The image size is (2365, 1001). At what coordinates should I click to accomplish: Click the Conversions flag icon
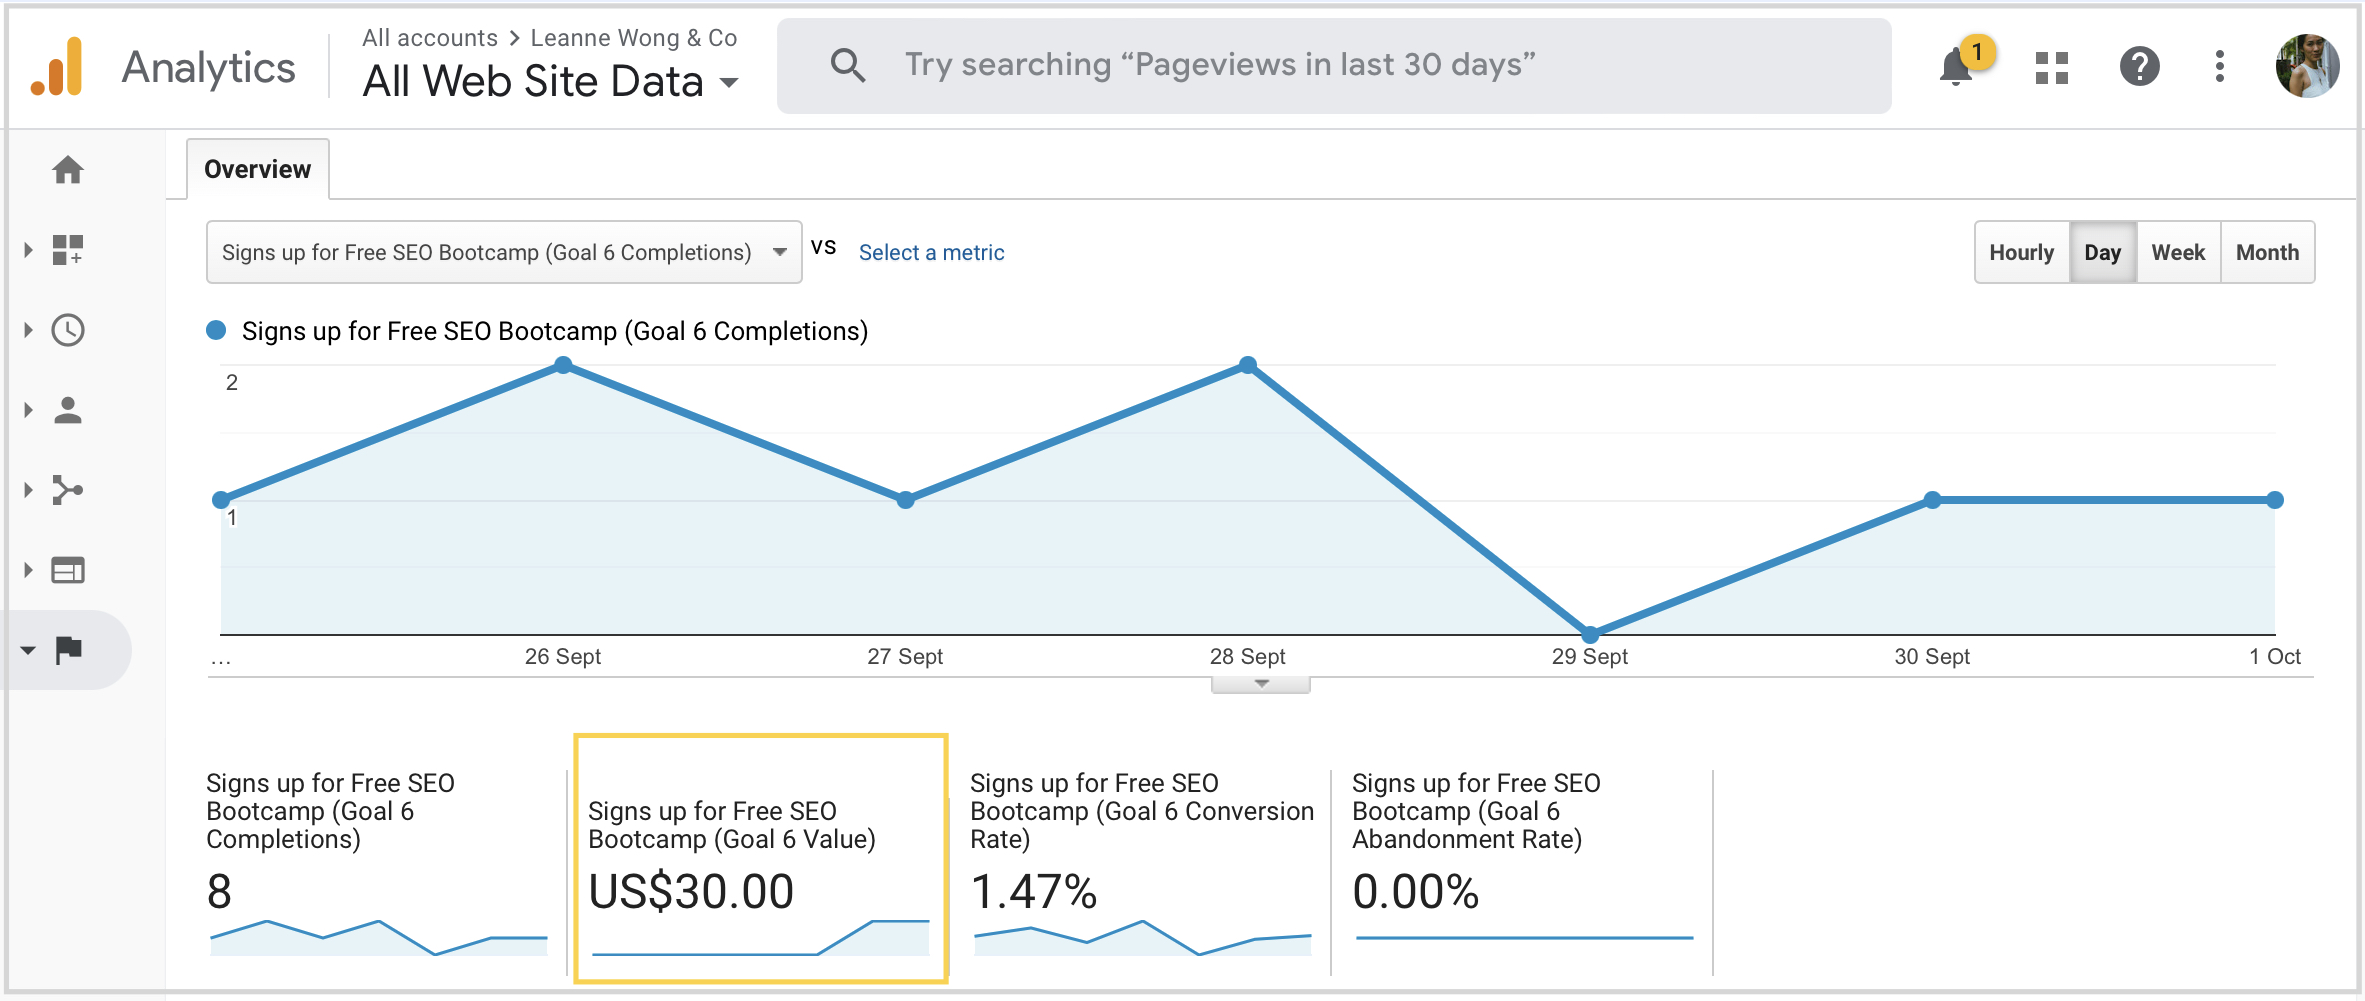(67, 649)
